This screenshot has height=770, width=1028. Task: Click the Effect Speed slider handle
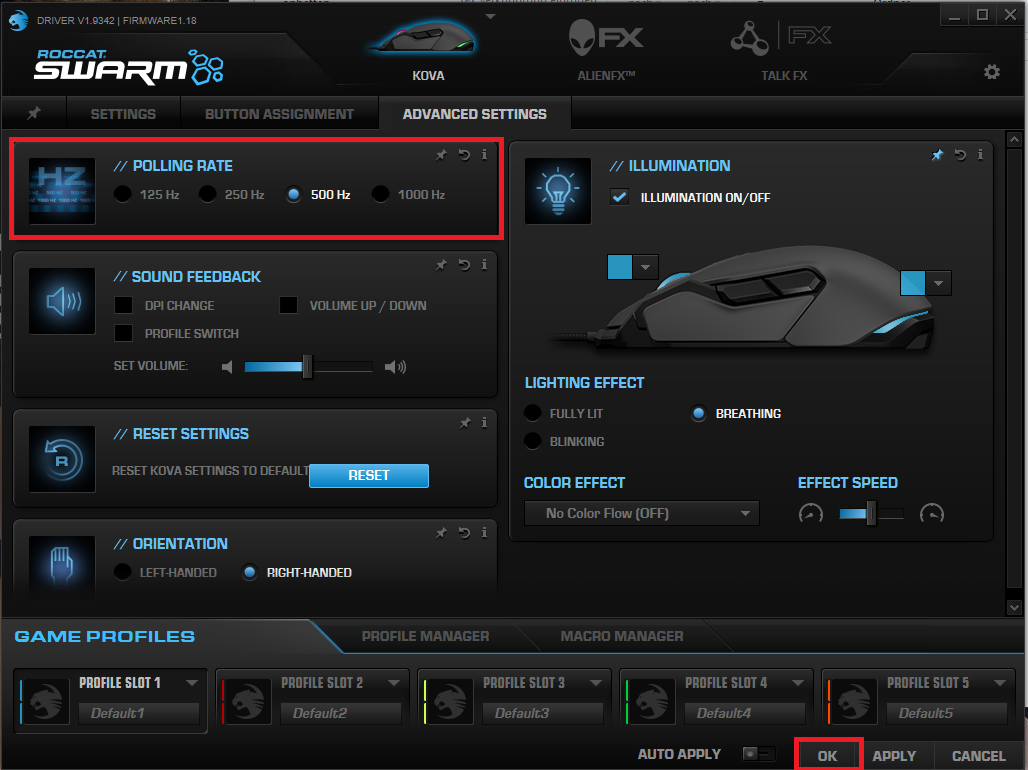click(x=871, y=513)
